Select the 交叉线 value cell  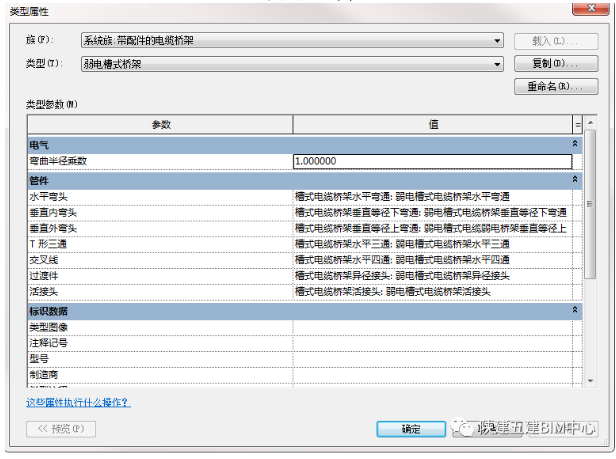point(433,260)
